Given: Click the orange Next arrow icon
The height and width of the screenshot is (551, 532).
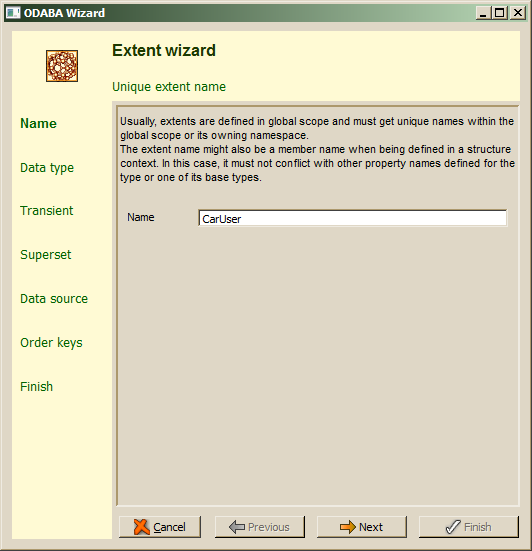Looking at the screenshot, I should point(348,527).
